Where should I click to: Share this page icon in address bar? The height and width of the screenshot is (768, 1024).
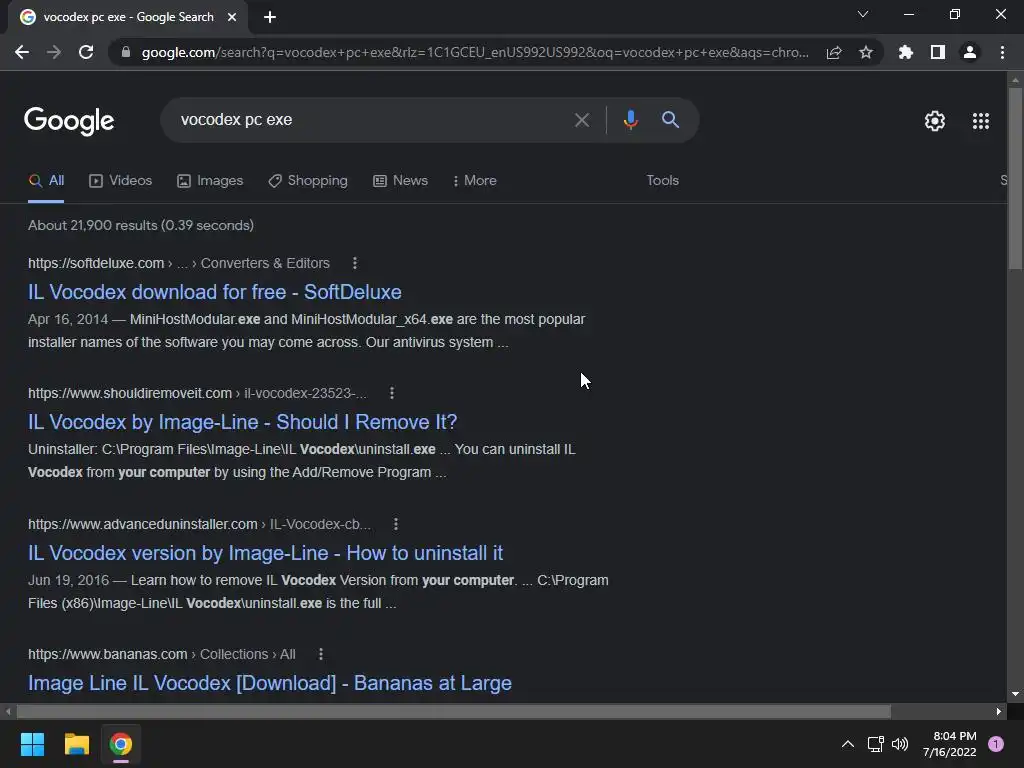pos(834,52)
